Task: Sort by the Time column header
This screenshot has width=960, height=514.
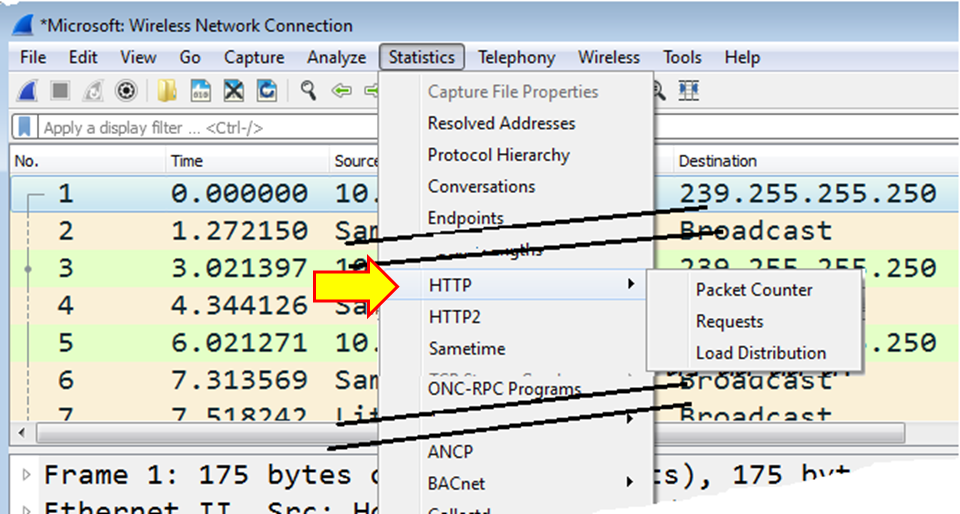Action: click(x=247, y=161)
